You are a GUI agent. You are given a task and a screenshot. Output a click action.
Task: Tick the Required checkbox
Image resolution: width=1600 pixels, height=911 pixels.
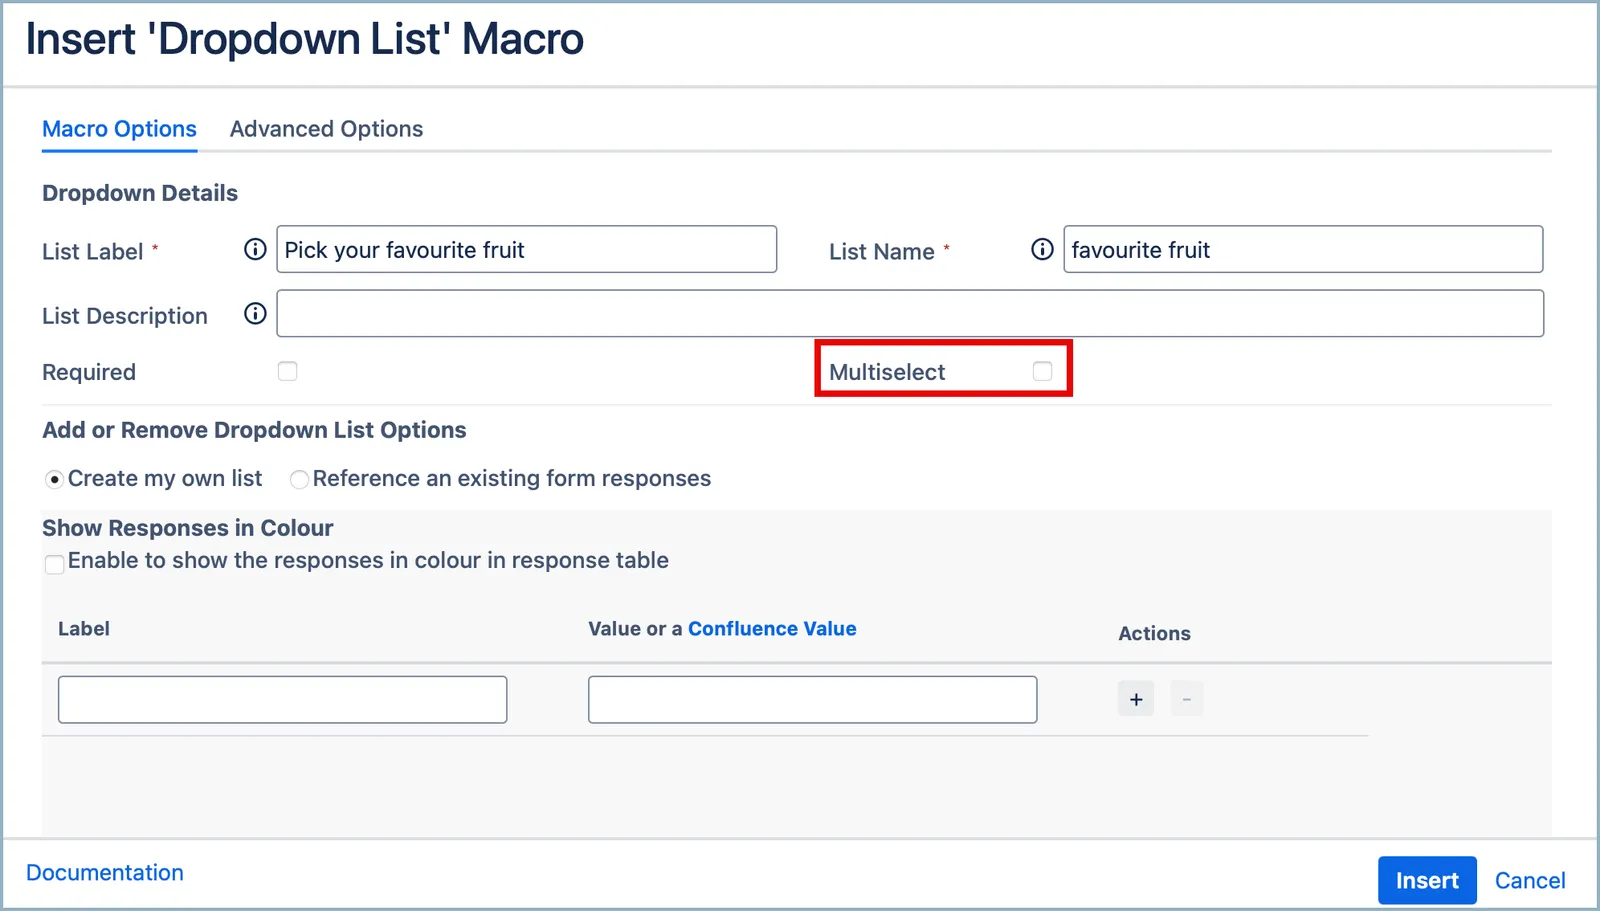(288, 371)
